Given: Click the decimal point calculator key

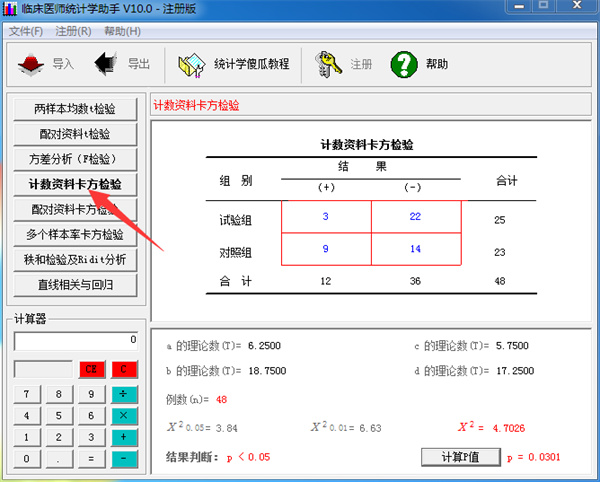Looking at the screenshot, I should click(x=59, y=459).
